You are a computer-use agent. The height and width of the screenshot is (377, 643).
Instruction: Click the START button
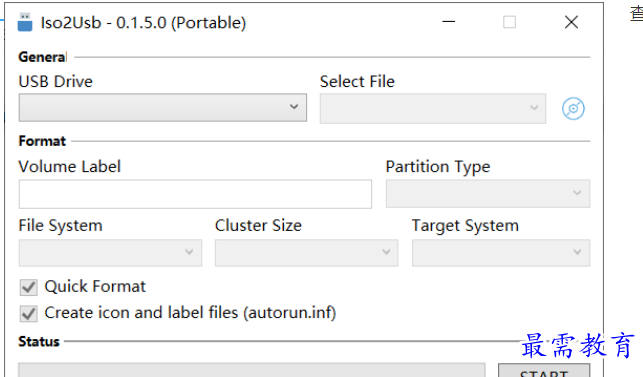pos(544,370)
